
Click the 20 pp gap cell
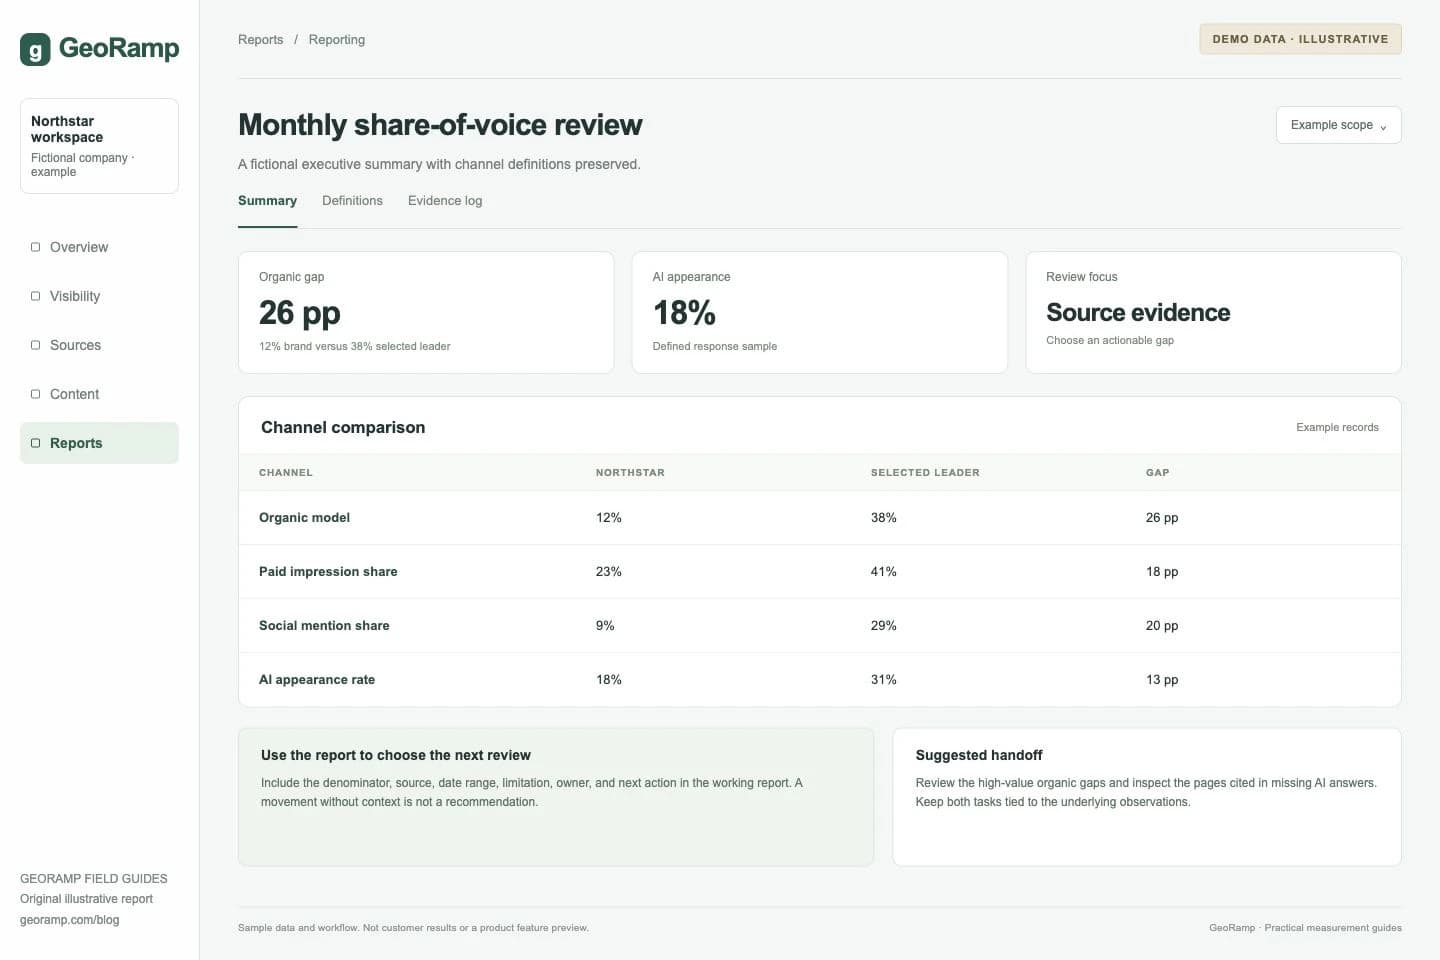click(1162, 626)
